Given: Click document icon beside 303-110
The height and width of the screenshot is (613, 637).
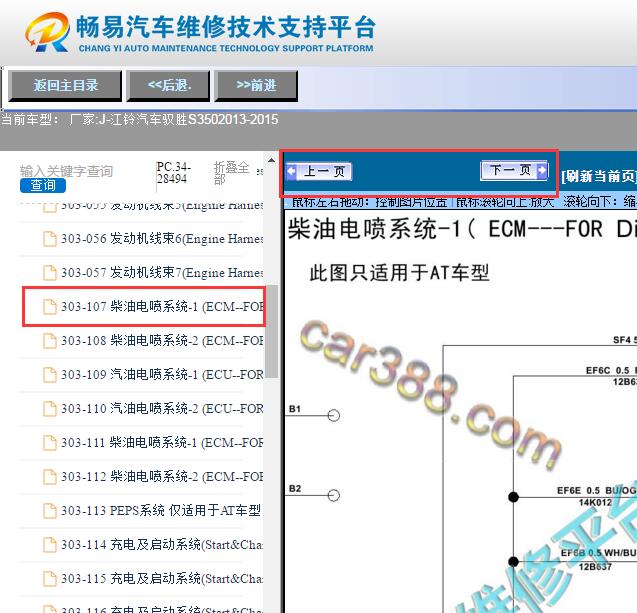Looking at the screenshot, I should pyautogui.click(x=50, y=409).
